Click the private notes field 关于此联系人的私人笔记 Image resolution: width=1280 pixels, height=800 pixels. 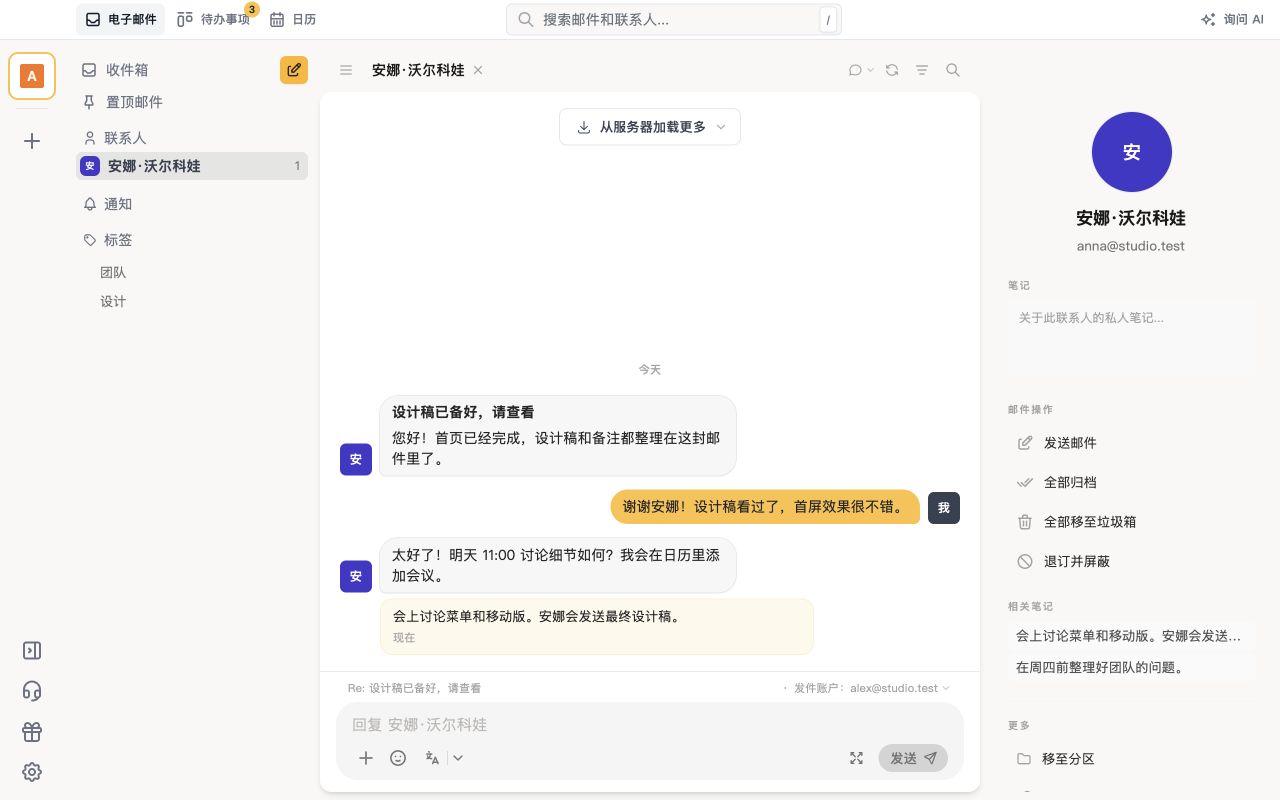[1131, 337]
